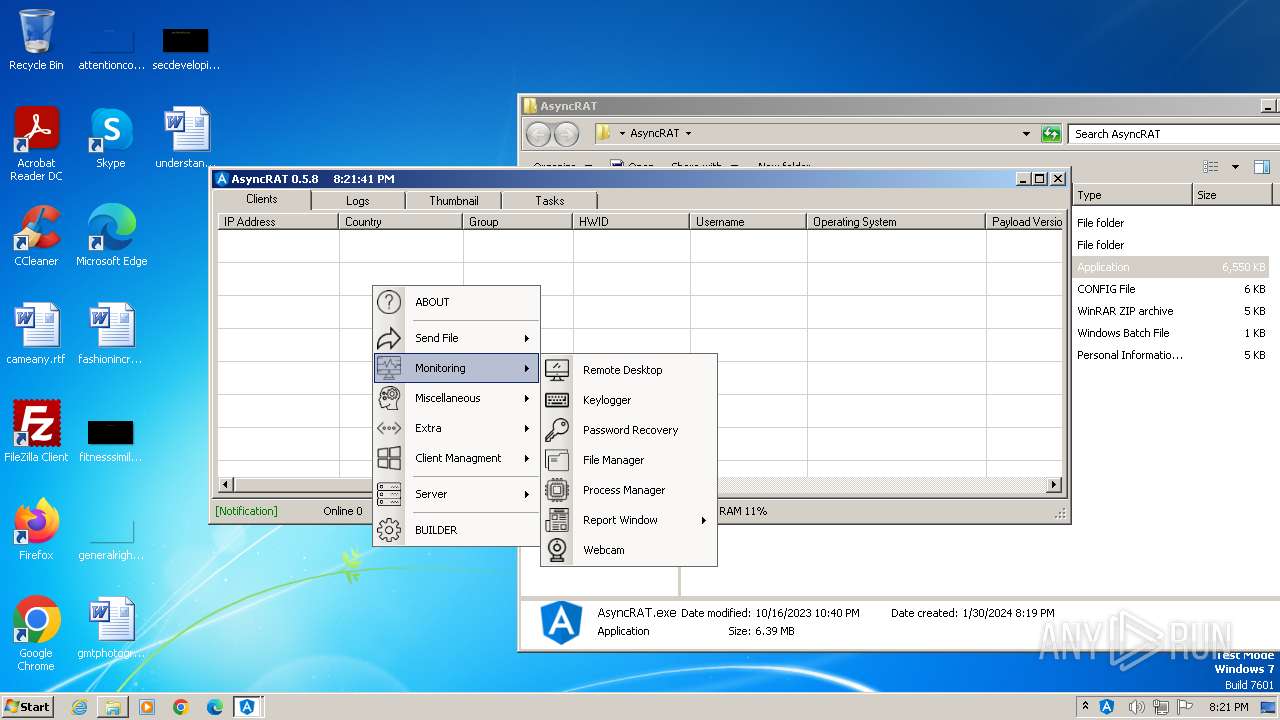
Task: Expand Extra submenu
Action: pyautogui.click(x=527, y=428)
